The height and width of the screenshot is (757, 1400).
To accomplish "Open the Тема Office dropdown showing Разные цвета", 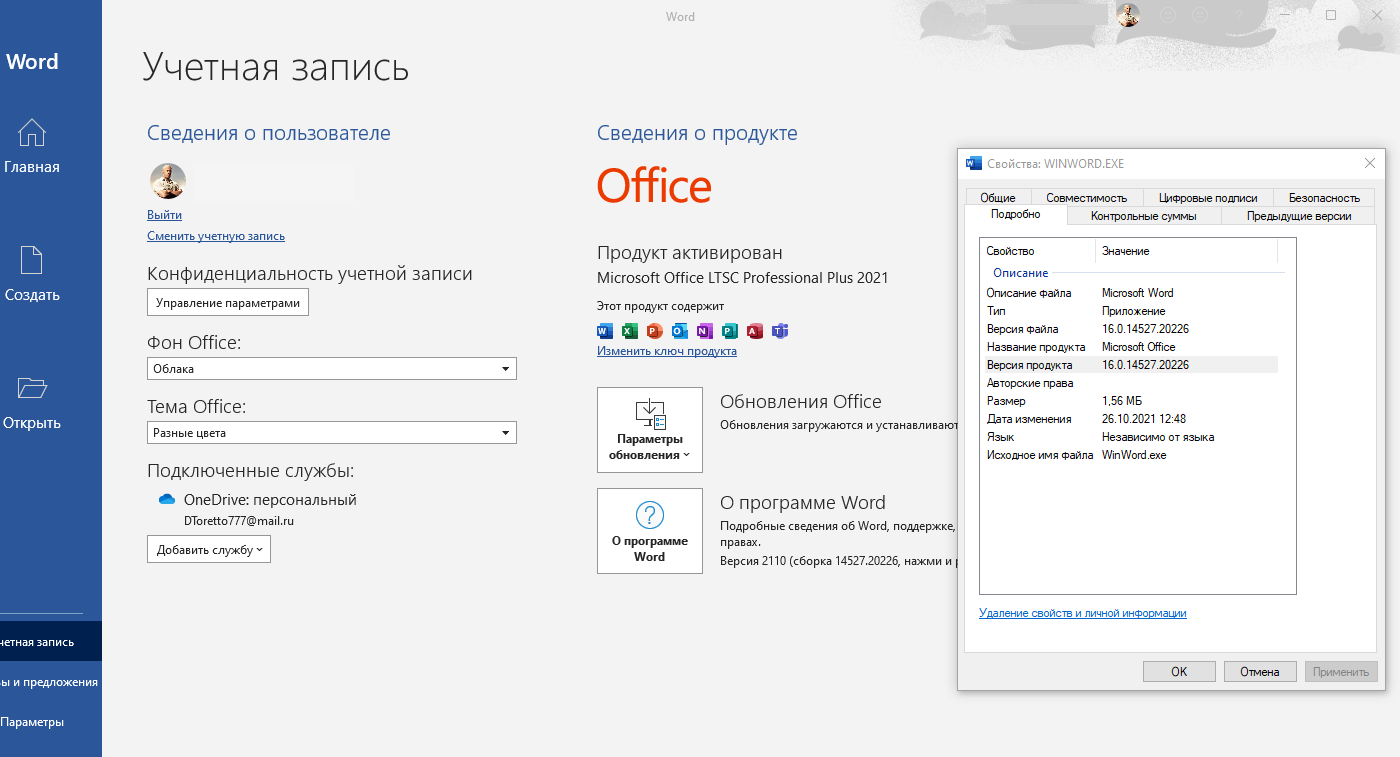I will (332, 433).
